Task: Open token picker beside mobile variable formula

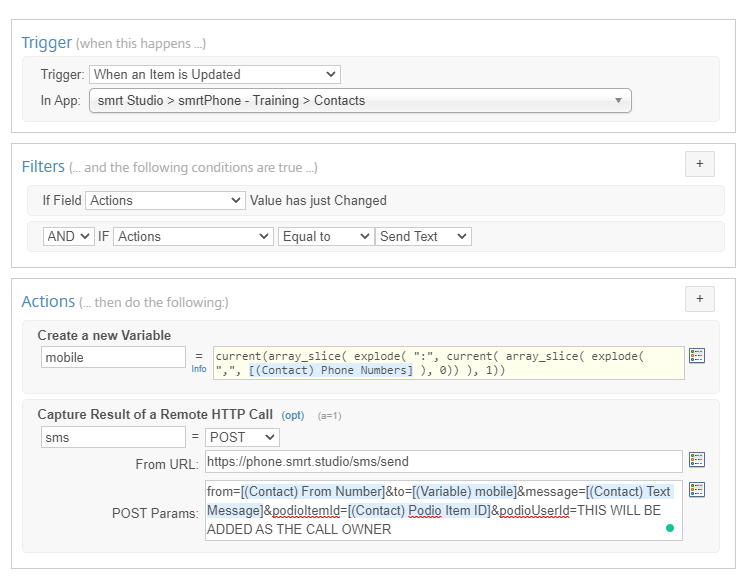Action: coord(697,356)
